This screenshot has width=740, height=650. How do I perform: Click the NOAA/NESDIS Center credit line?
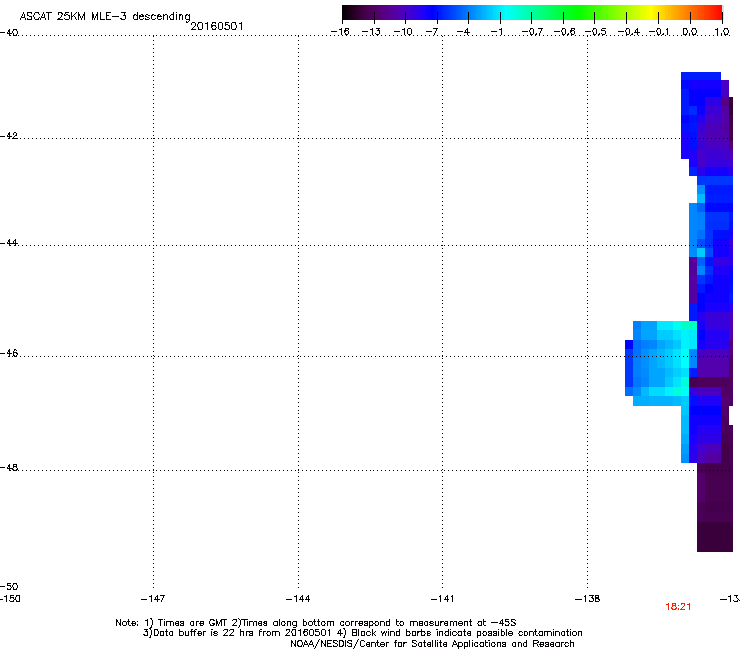[x=432, y=644]
